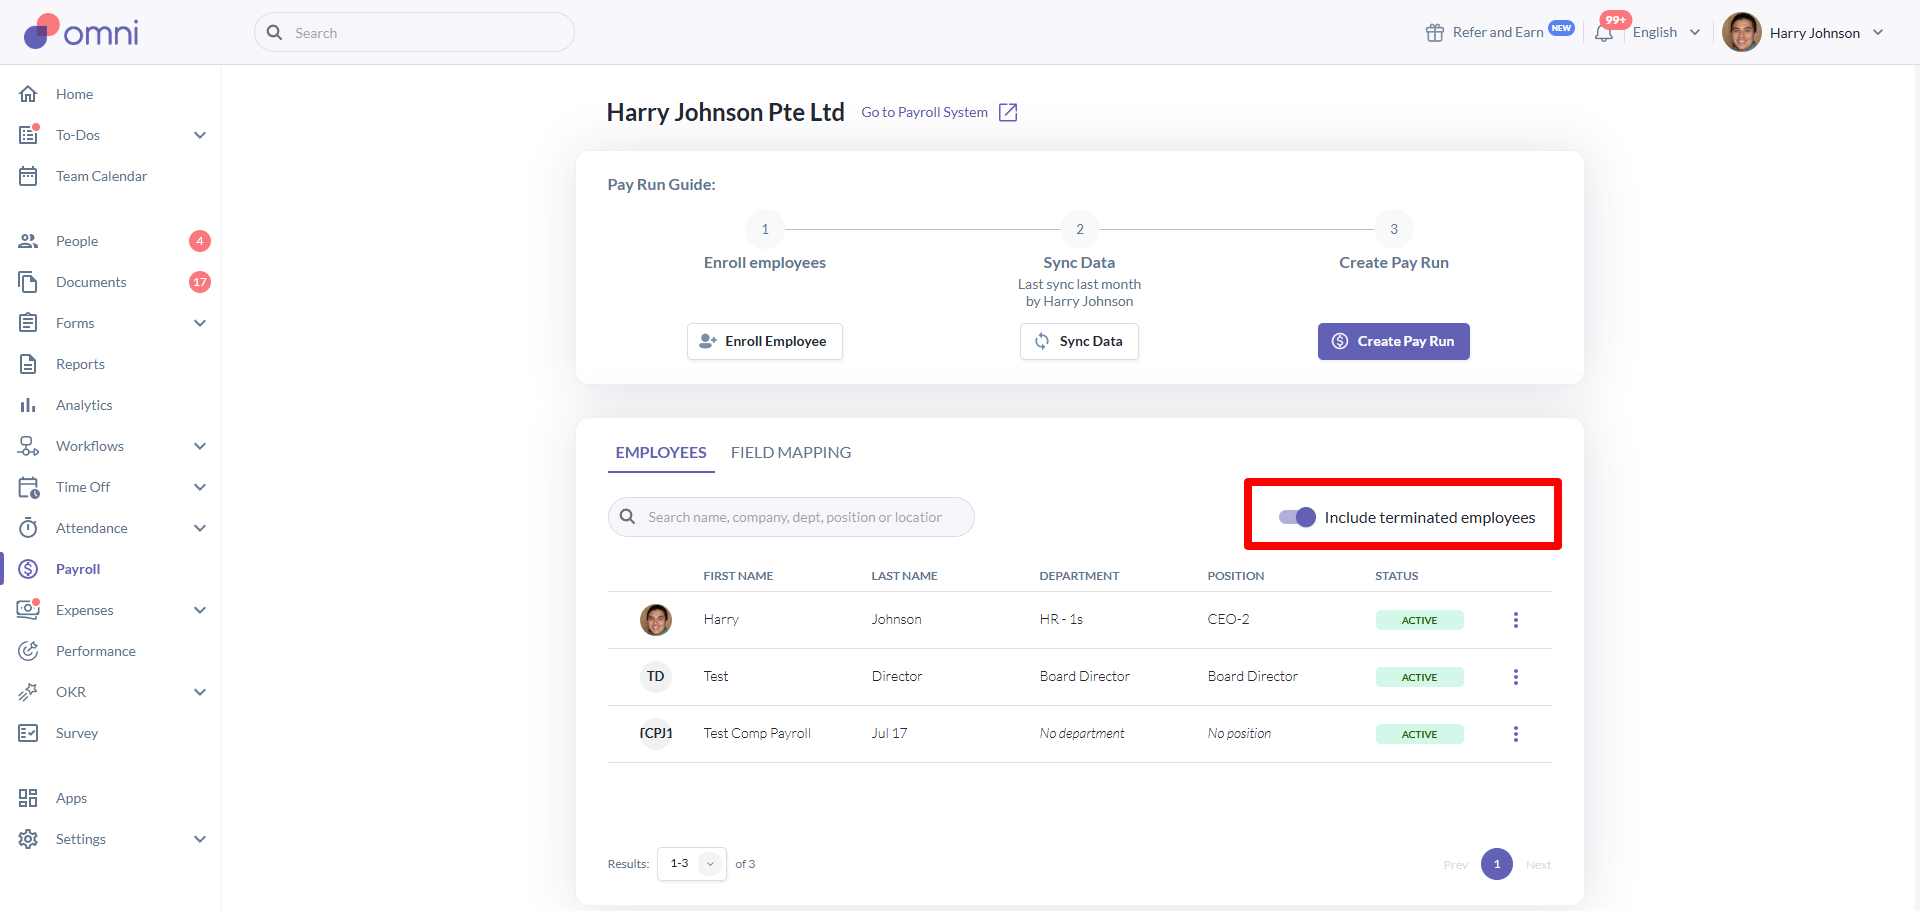
Task: Expand the Settings menu chevron
Action: pyautogui.click(x=200, y=839)
